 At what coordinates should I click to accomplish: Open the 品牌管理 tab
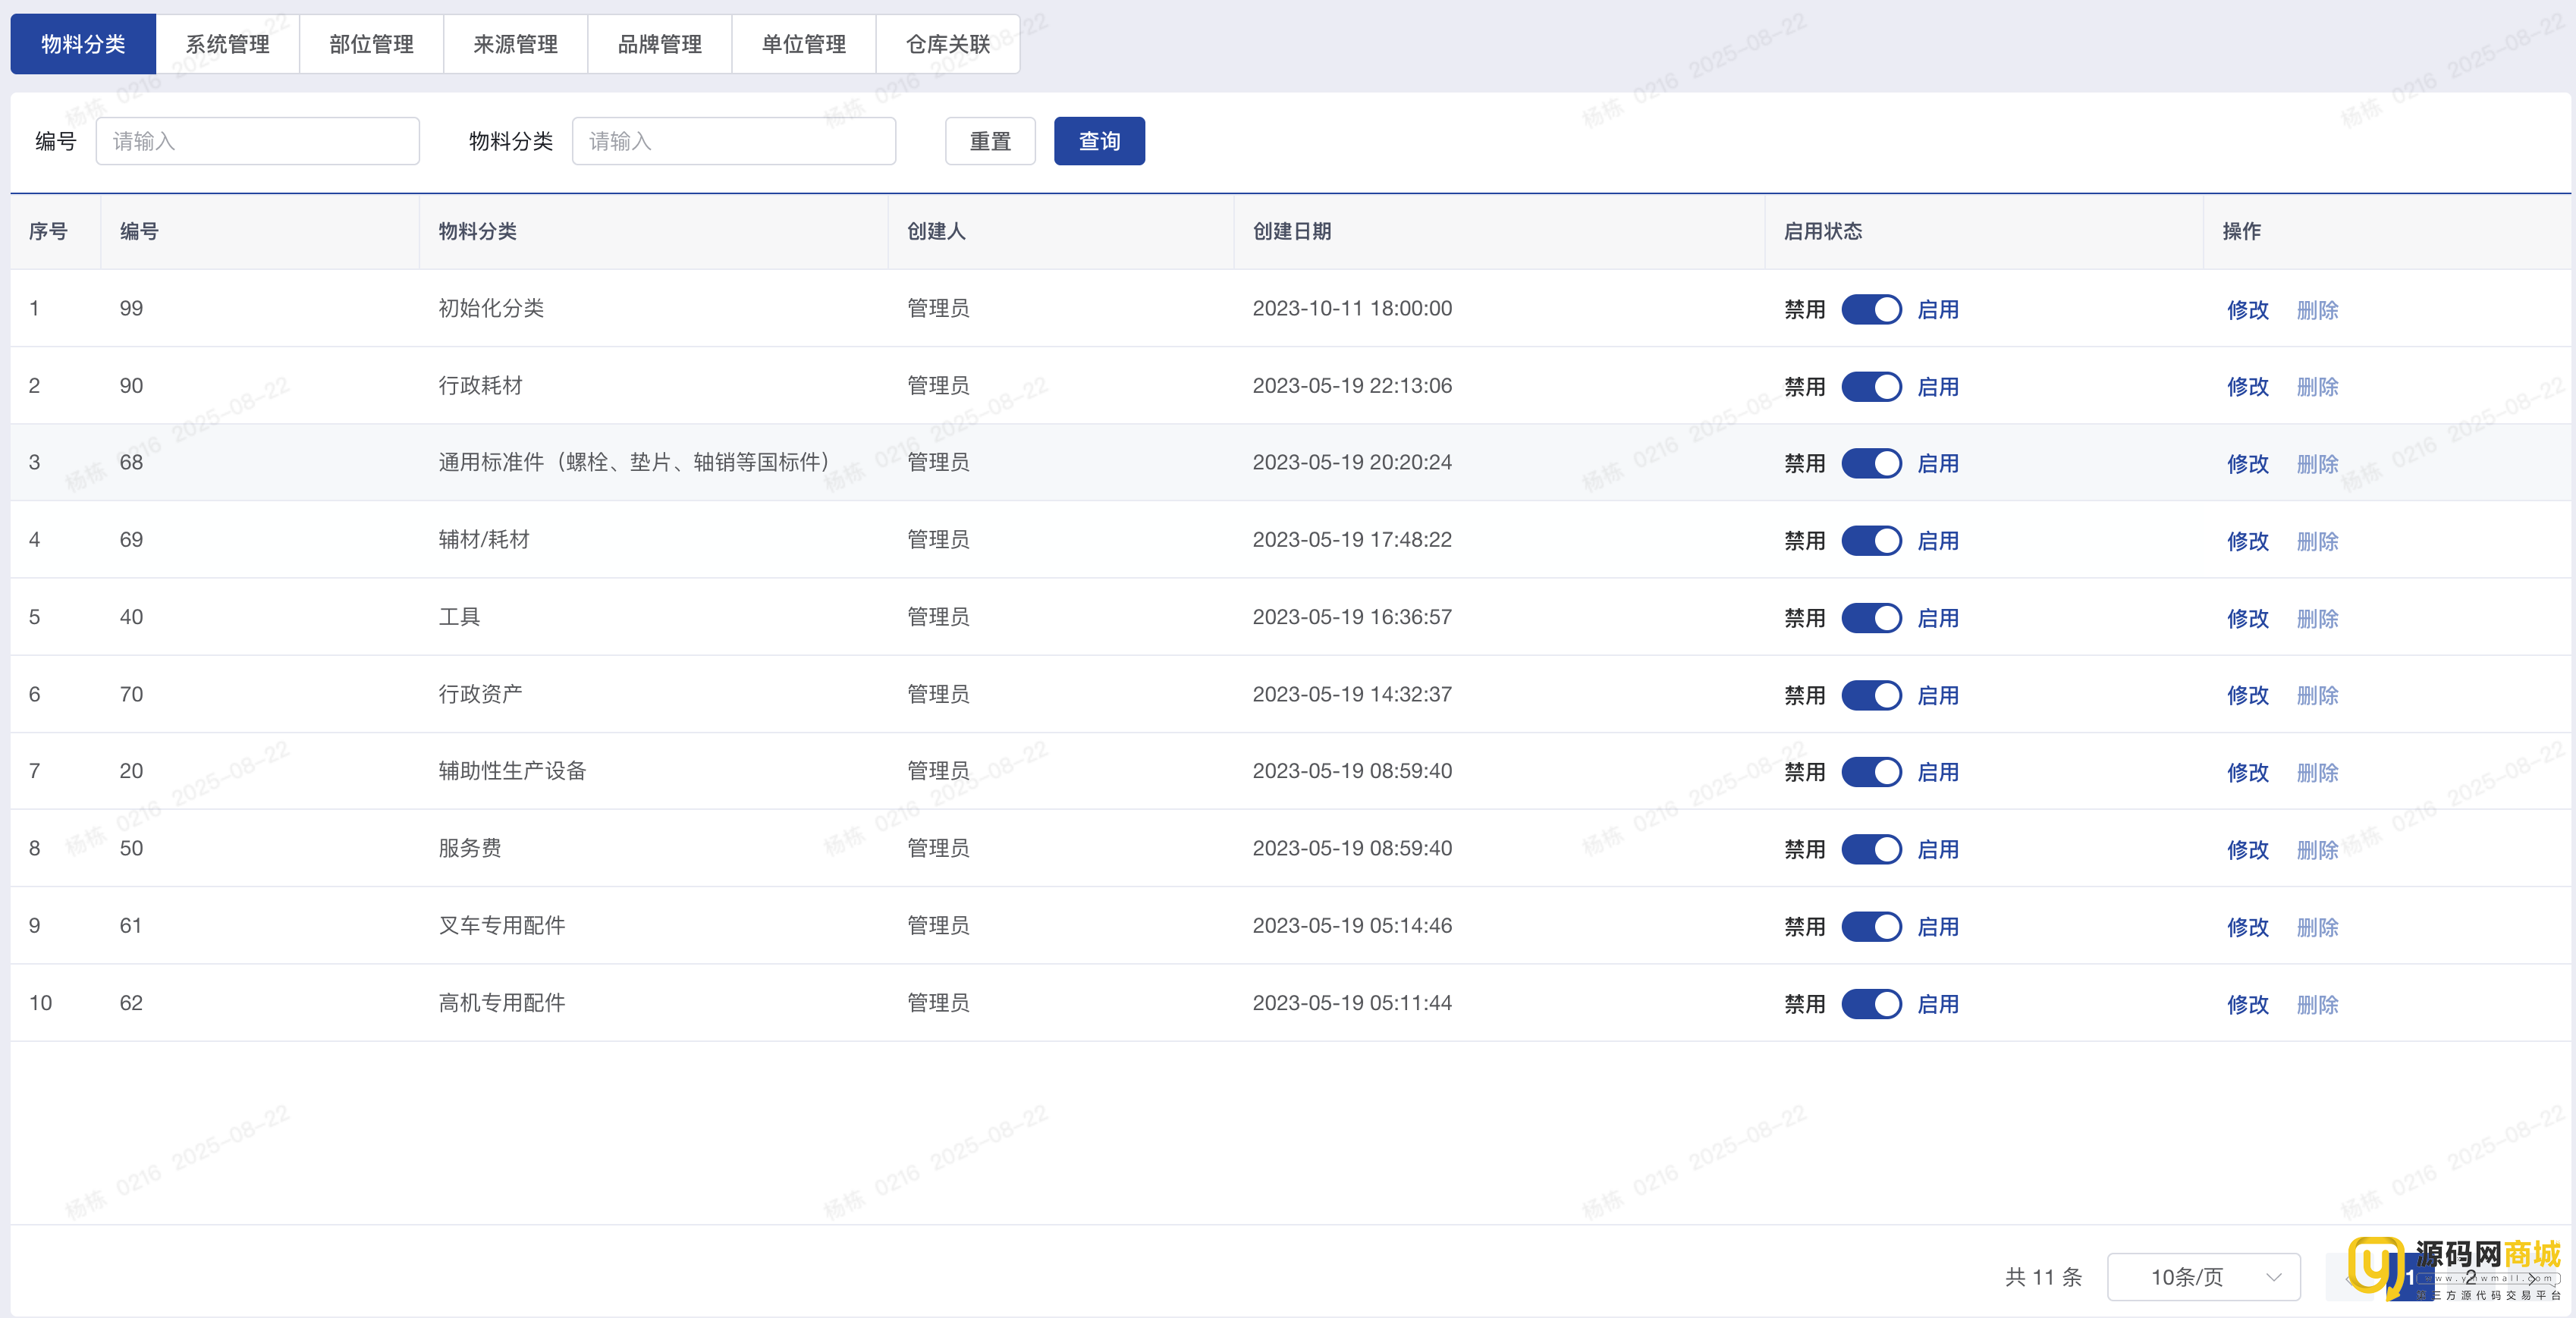point(659,44)
